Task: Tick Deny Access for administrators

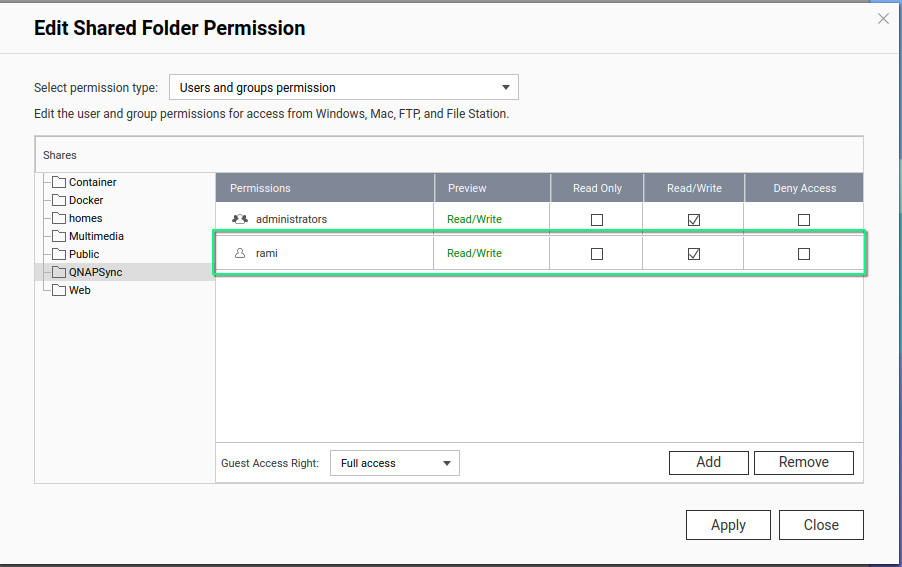Action: (804, 220)
